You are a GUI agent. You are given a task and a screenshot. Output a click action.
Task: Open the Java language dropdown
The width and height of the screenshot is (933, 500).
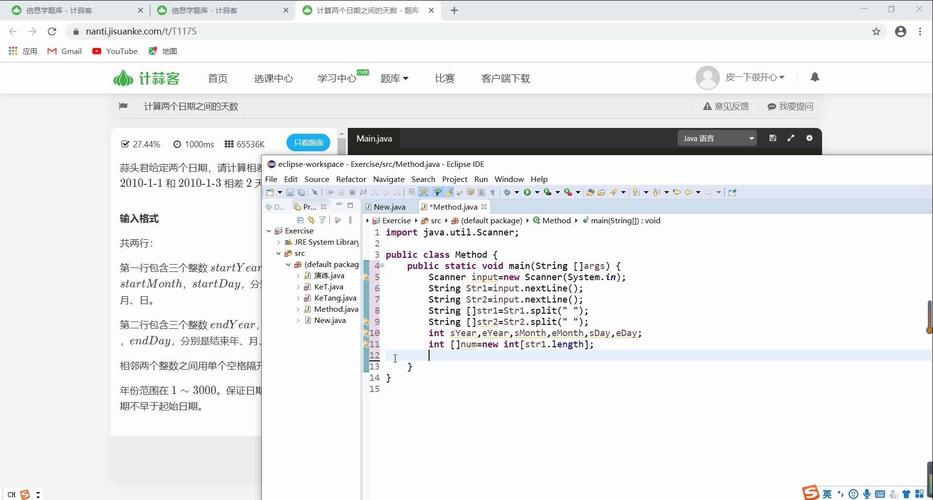click(716, 138)
